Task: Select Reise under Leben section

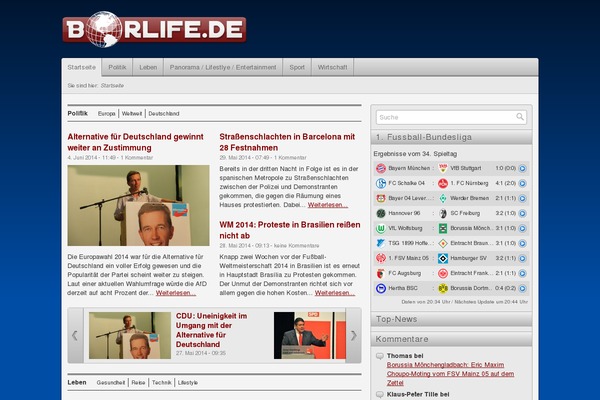Action: 138,383
